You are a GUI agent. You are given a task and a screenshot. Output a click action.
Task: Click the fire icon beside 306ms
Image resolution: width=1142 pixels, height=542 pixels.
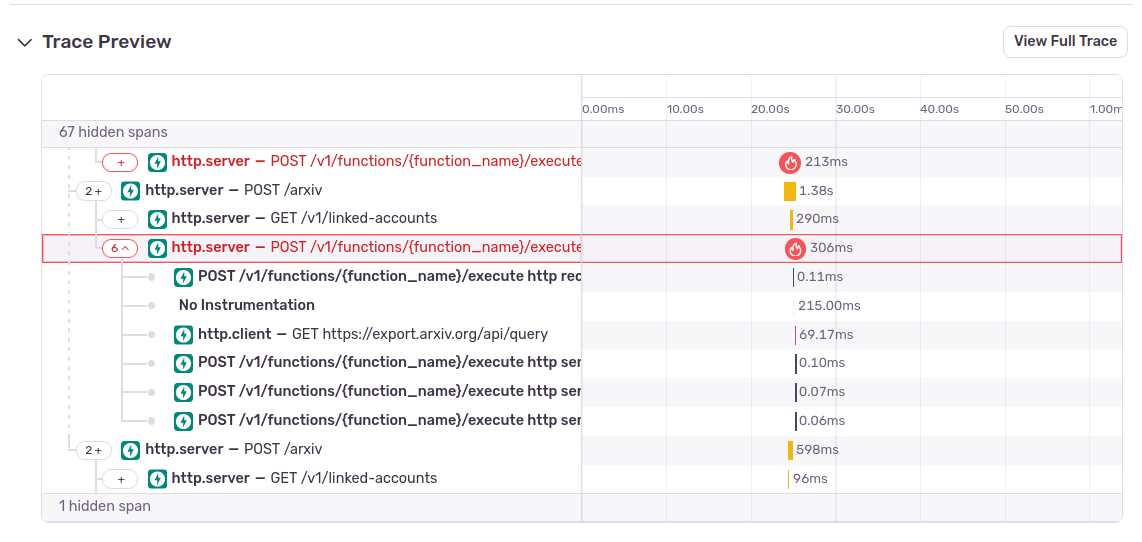(795, 248)
